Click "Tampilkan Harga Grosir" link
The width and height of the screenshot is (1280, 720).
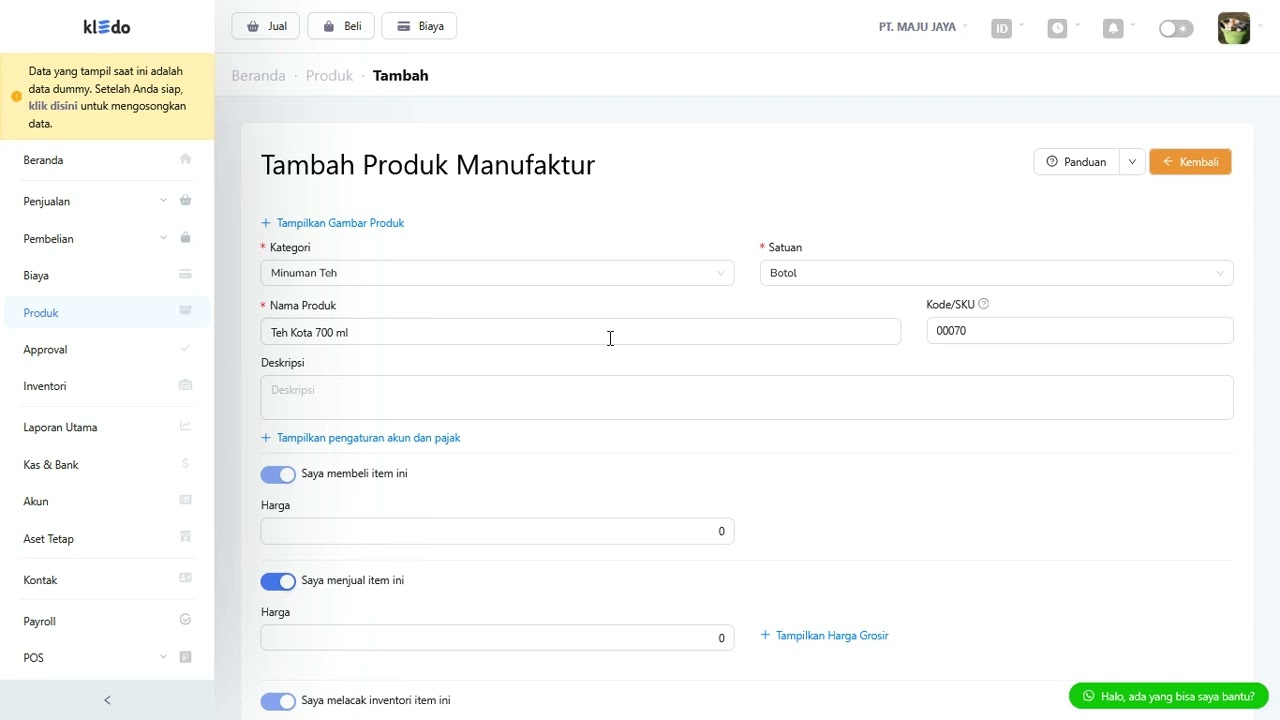click(831, 635)
